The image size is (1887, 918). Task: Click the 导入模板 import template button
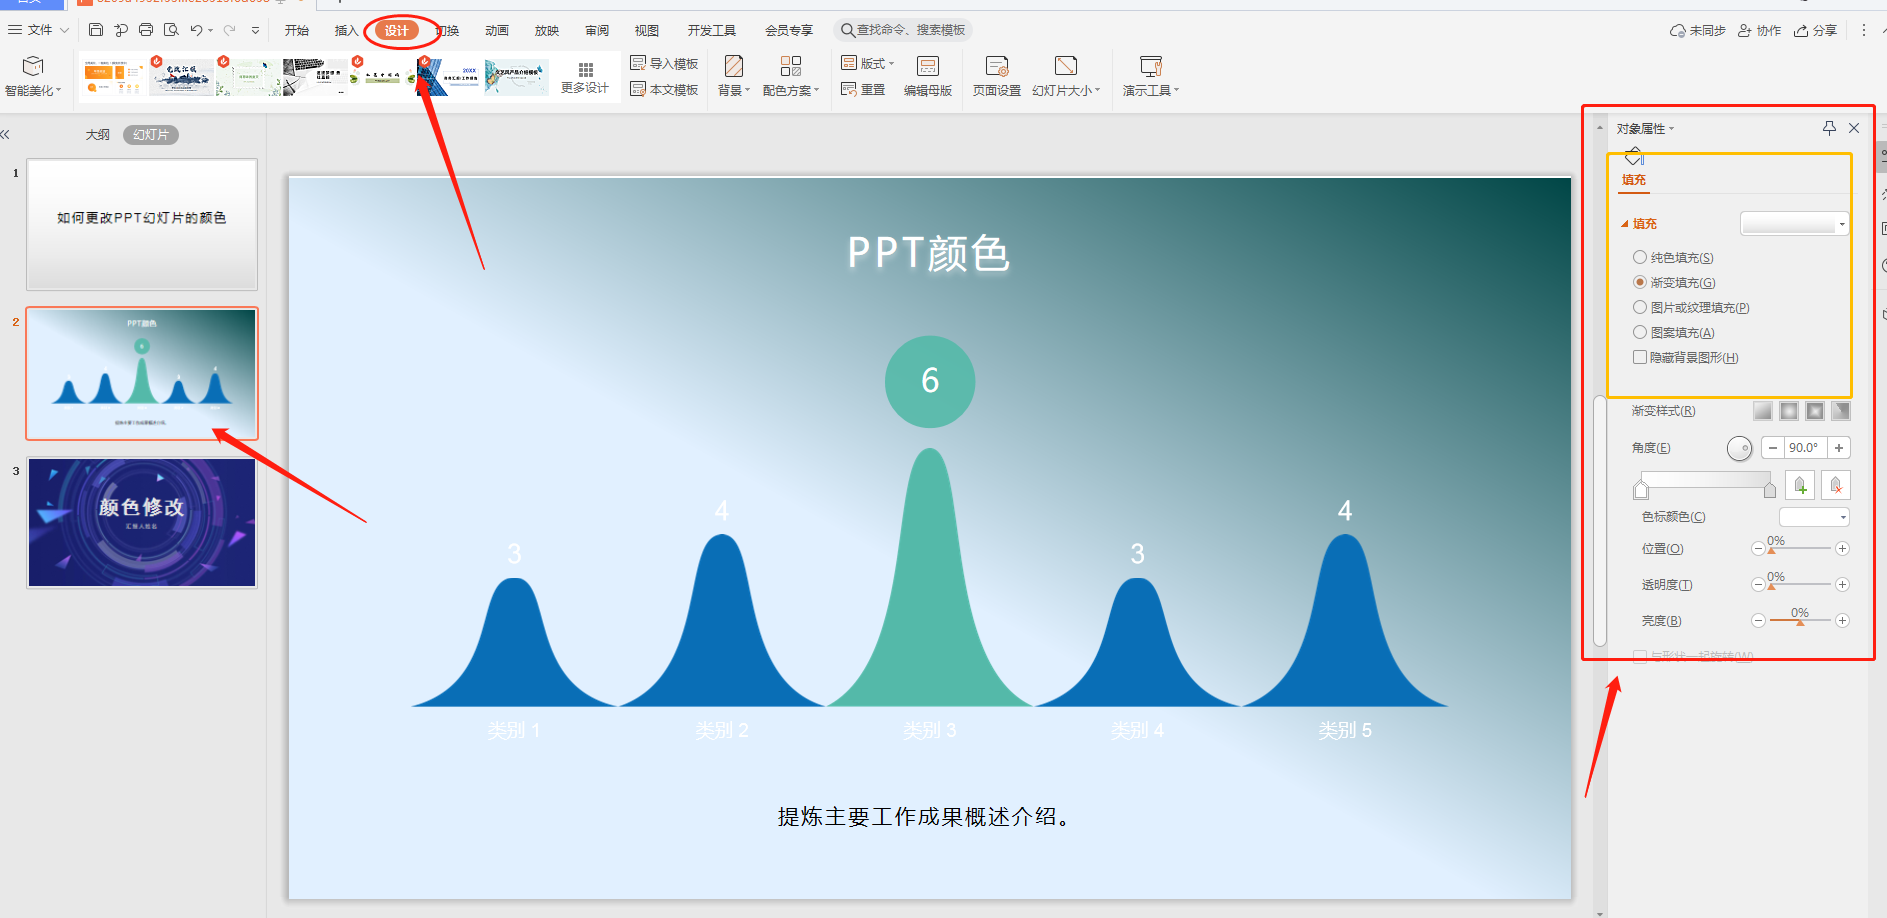tap(665, 64)
